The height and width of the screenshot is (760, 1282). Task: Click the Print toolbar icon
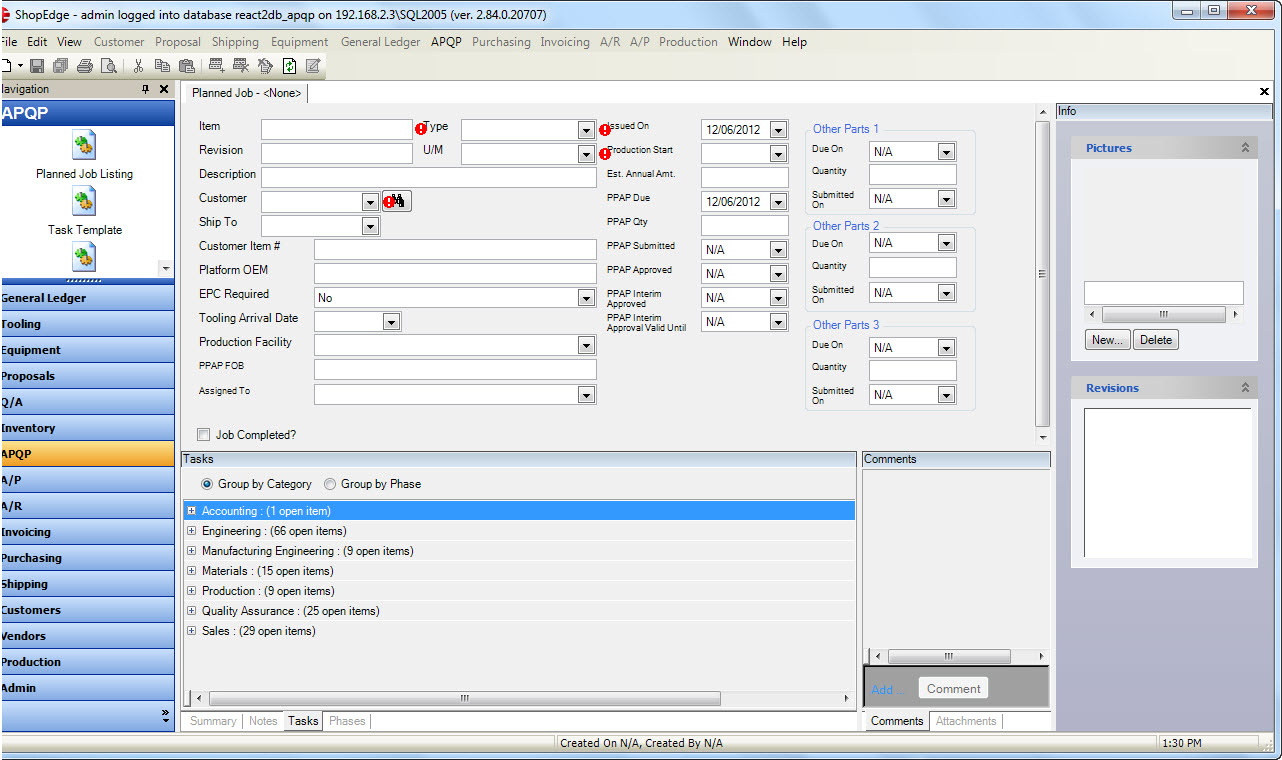click(x=85, y=66)
